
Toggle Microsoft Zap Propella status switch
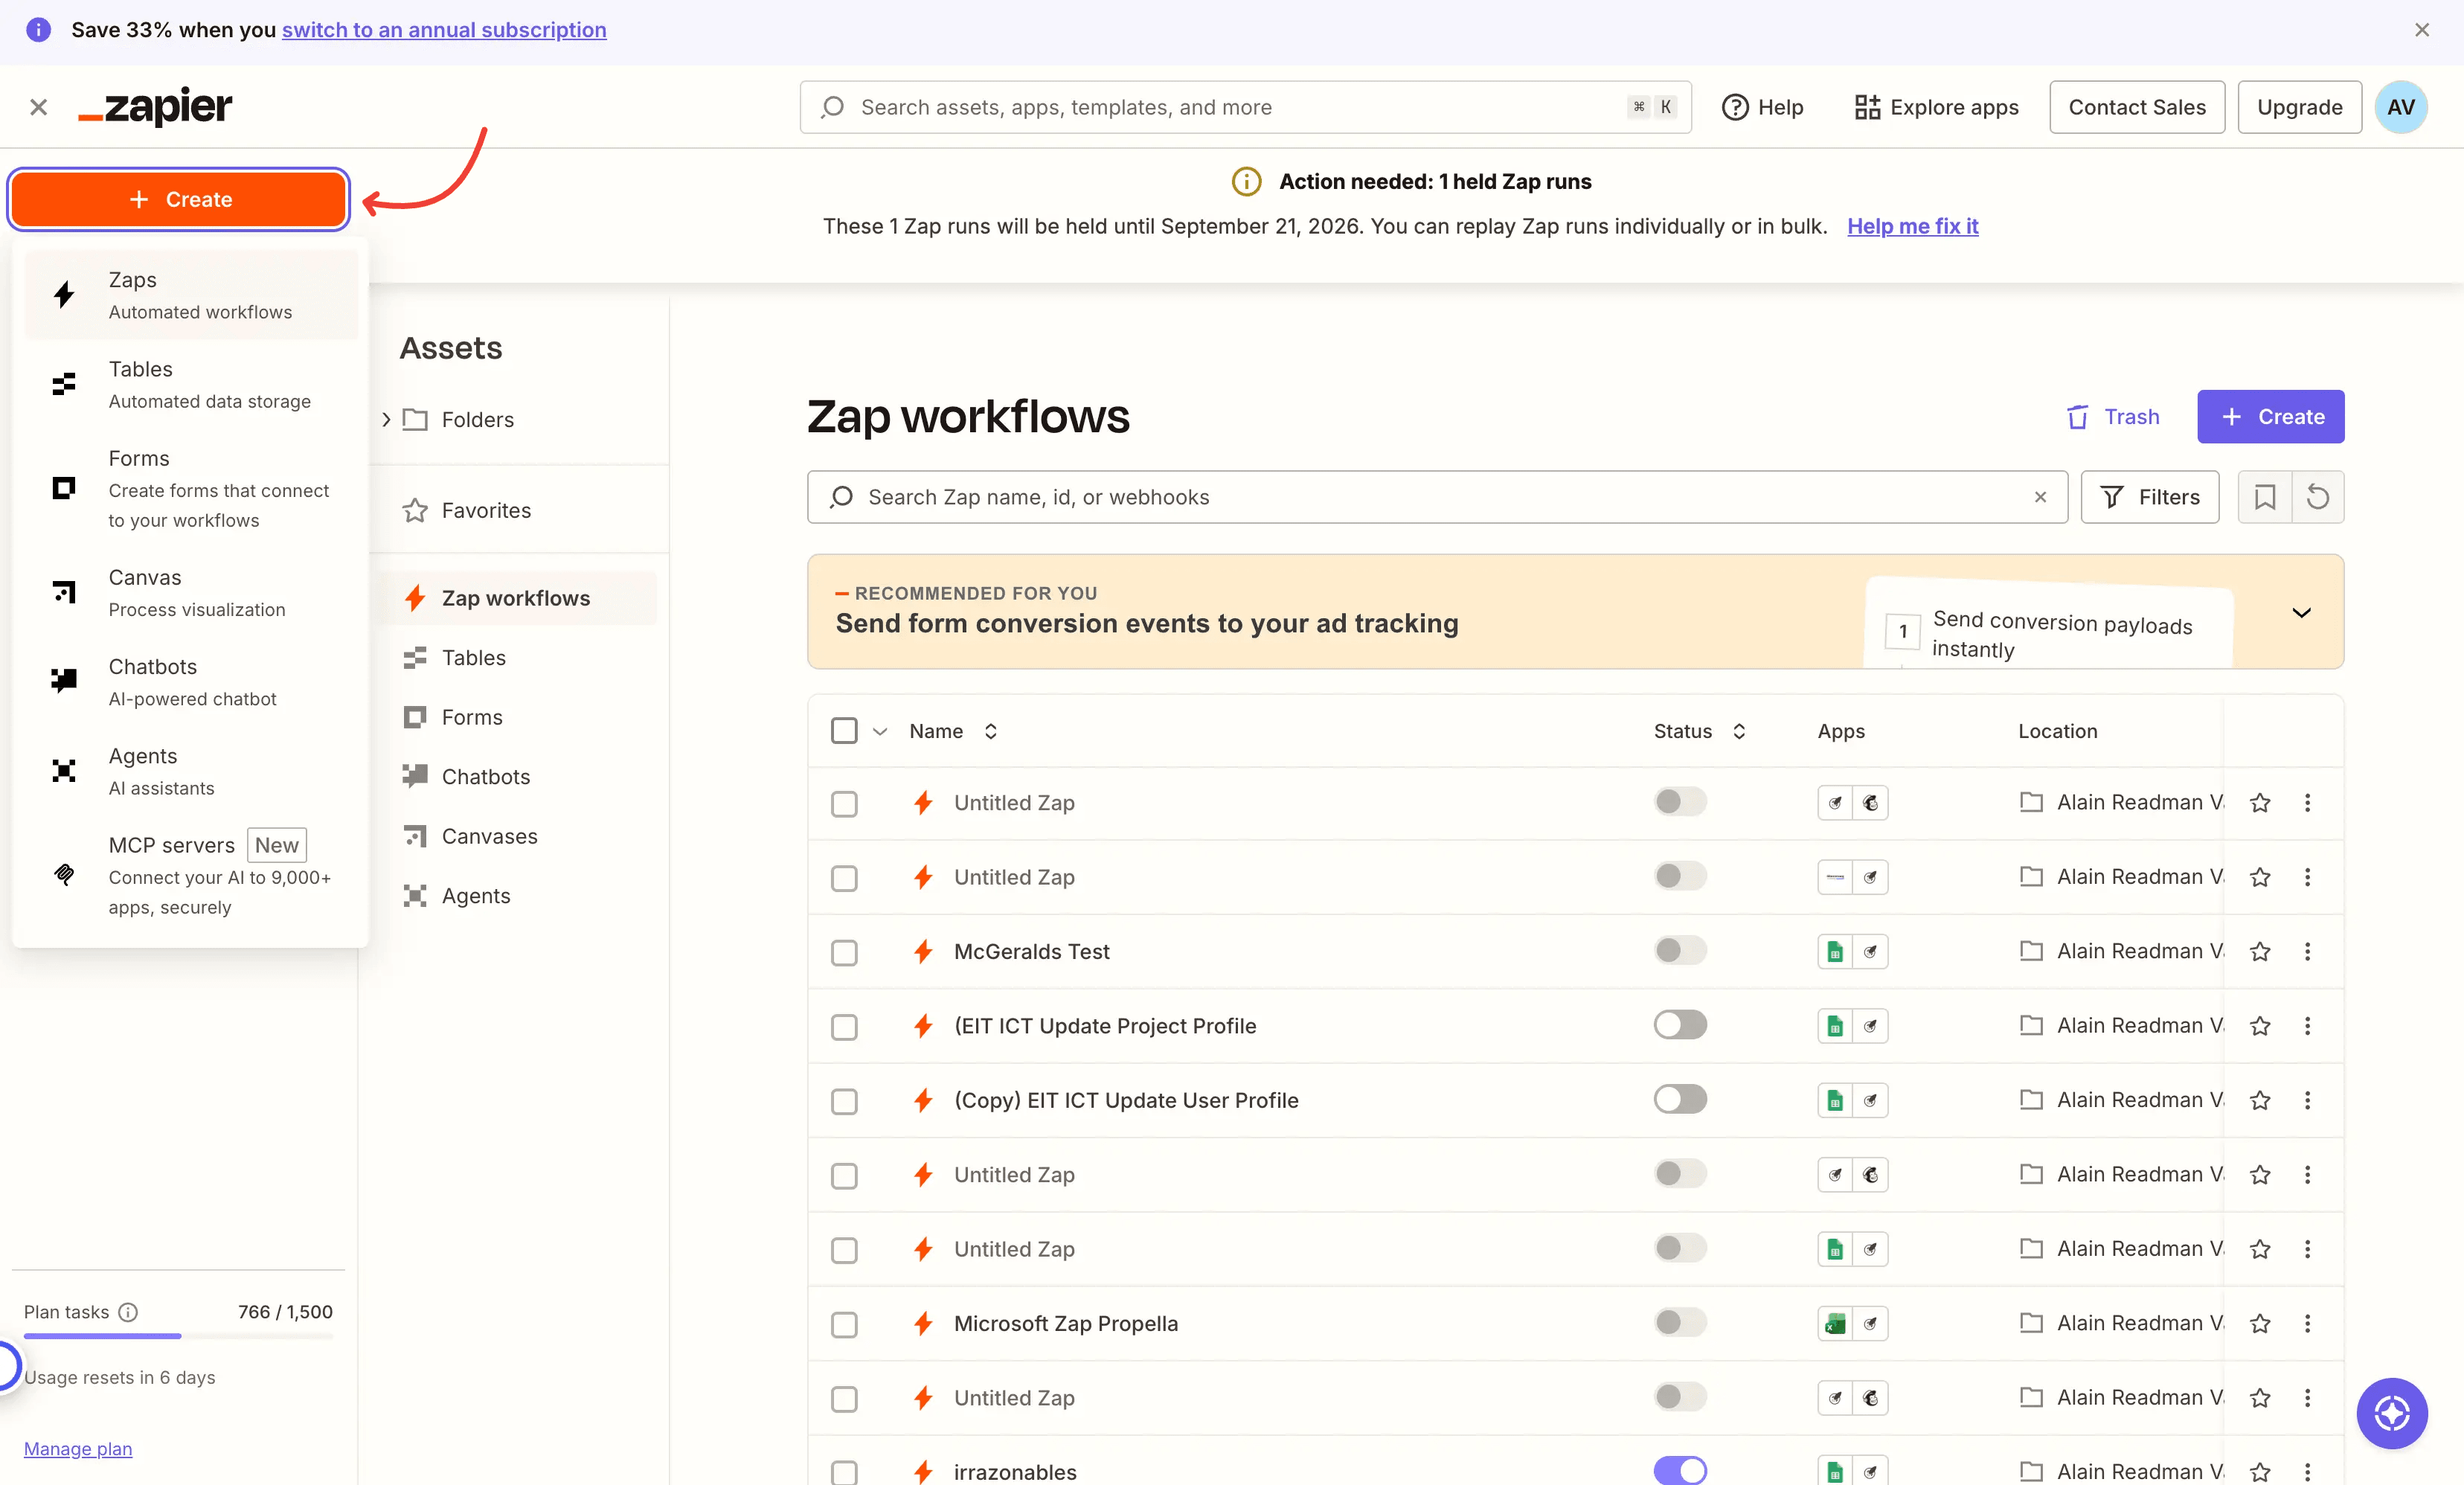click(1680, 1322)
